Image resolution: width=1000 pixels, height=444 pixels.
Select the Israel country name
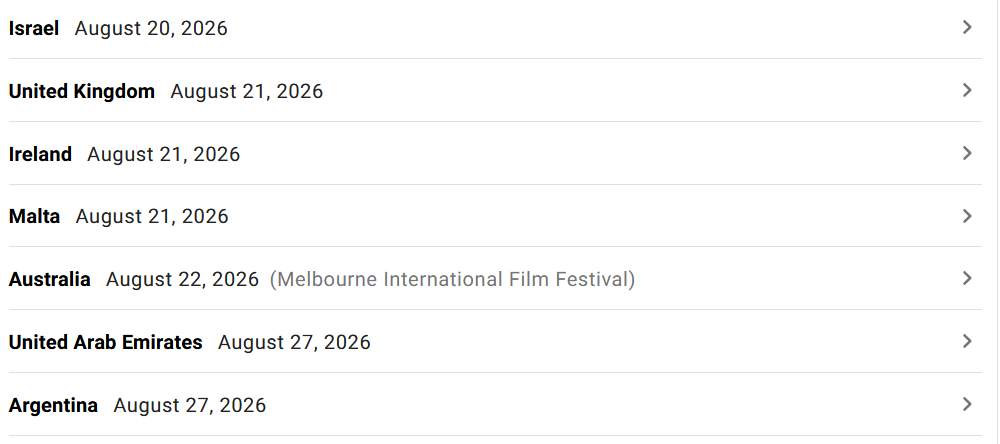pos(34,29)
